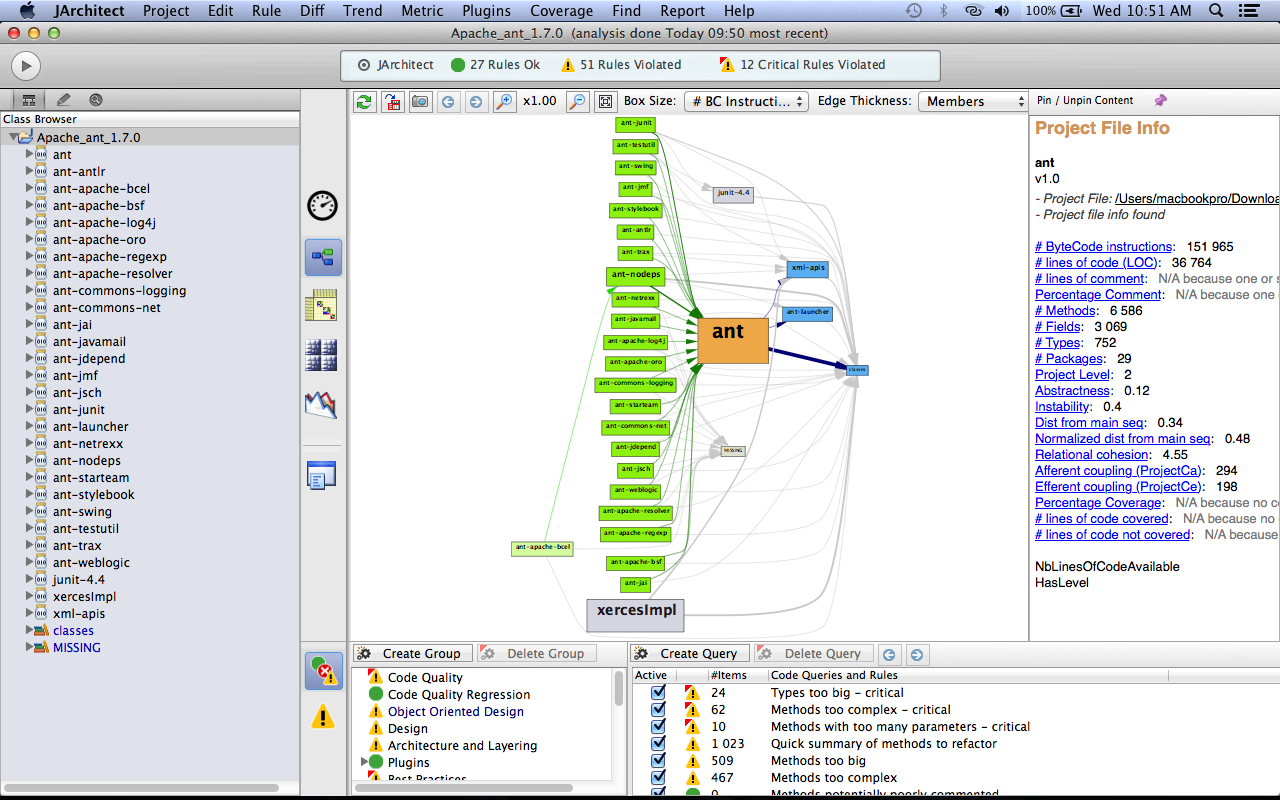Open the trend chart sidebar icon

click(x=321, y=404)
